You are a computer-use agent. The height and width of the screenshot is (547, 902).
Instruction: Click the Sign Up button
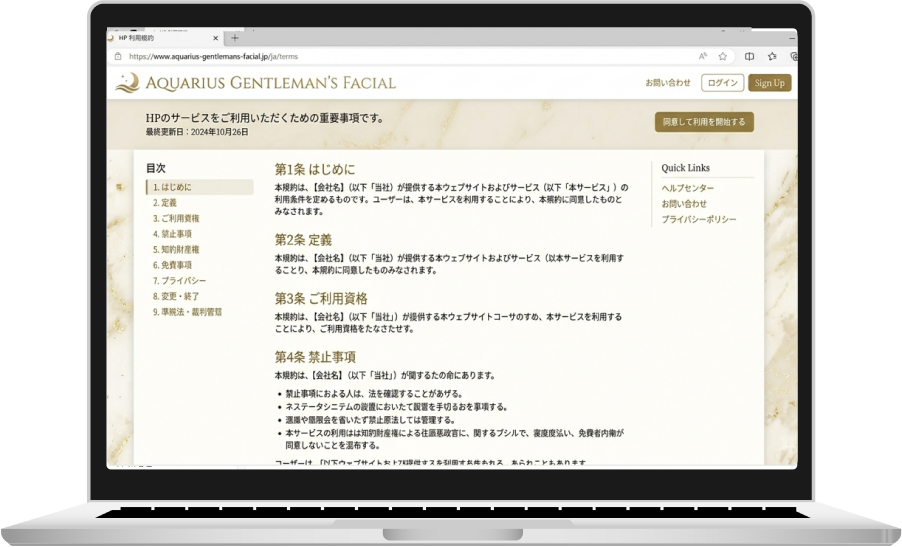pyautogui.click(x=770, y=83)
